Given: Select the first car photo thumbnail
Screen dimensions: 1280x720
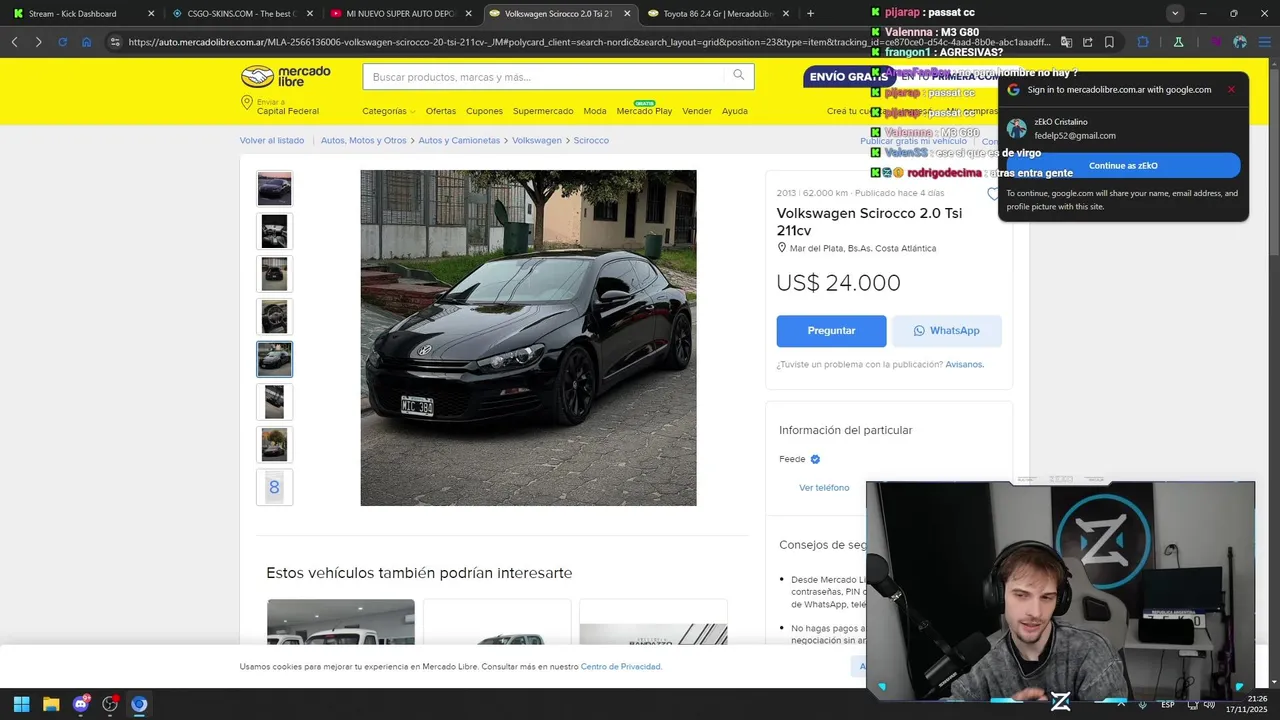Looking at the screenshot, I should [x=274, y=188].
